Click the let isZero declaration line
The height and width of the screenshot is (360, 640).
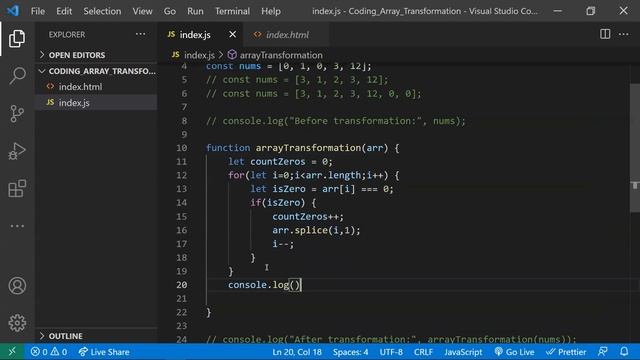pyautogui.click(x=322, y=189)
